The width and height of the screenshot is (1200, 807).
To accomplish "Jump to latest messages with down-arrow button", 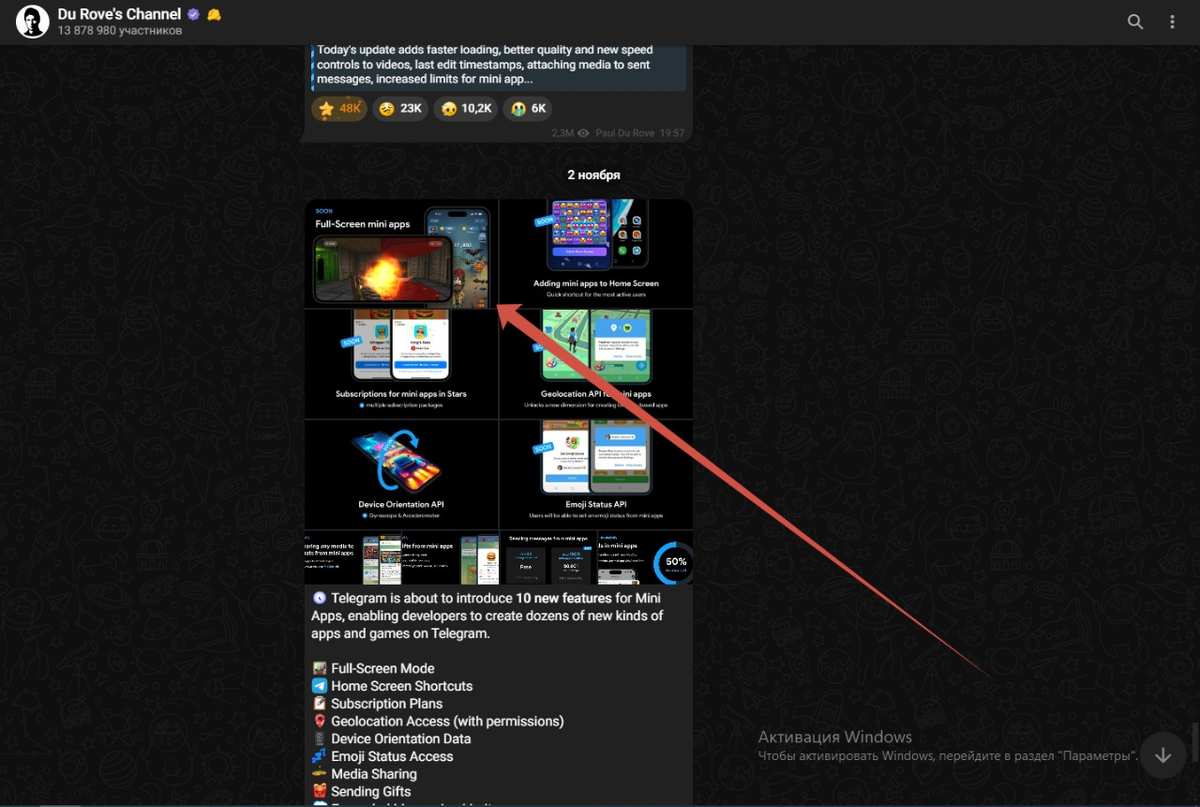I will pos(1163,755).
